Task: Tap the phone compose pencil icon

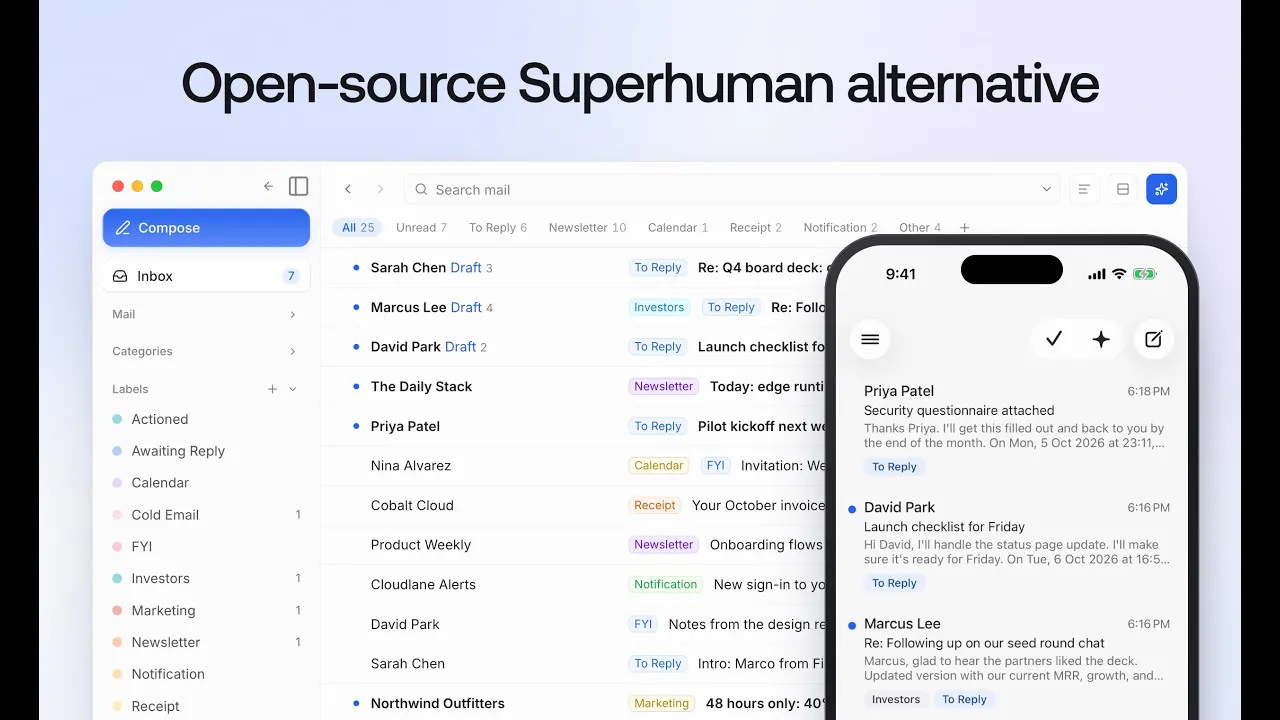Action: click(x=1153, y=339)
